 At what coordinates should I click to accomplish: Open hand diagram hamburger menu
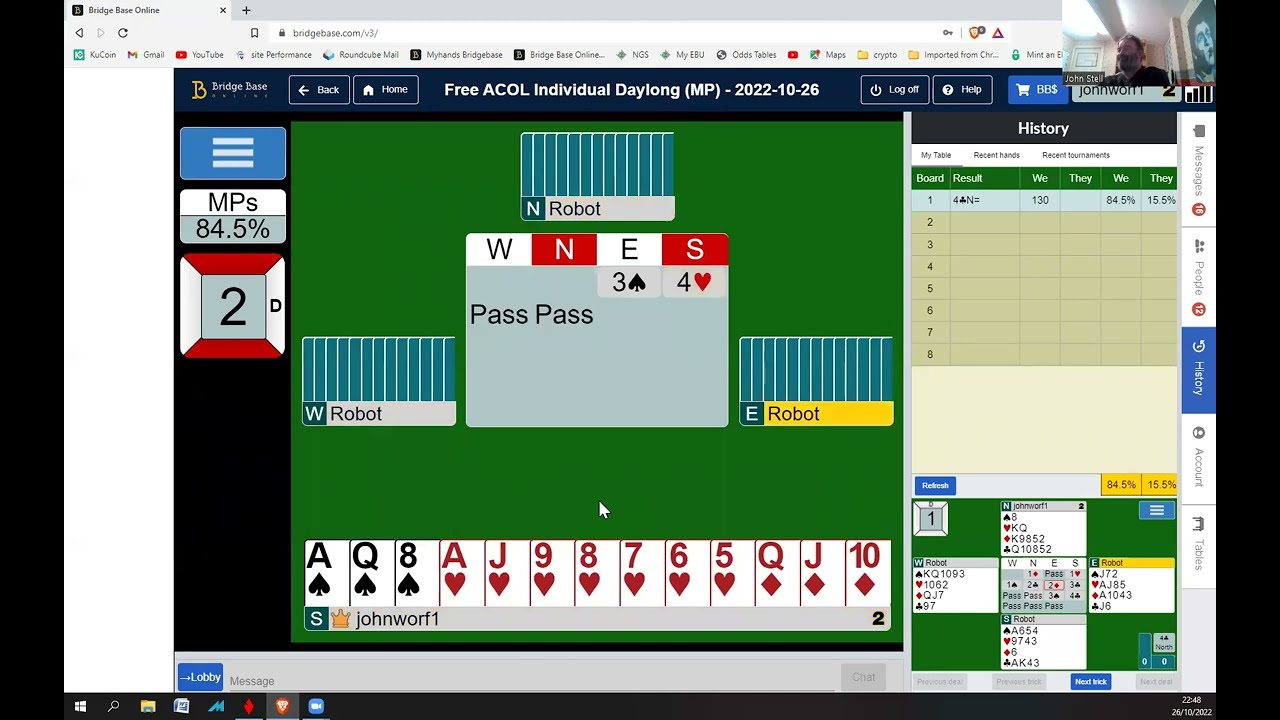point(1156,511)
